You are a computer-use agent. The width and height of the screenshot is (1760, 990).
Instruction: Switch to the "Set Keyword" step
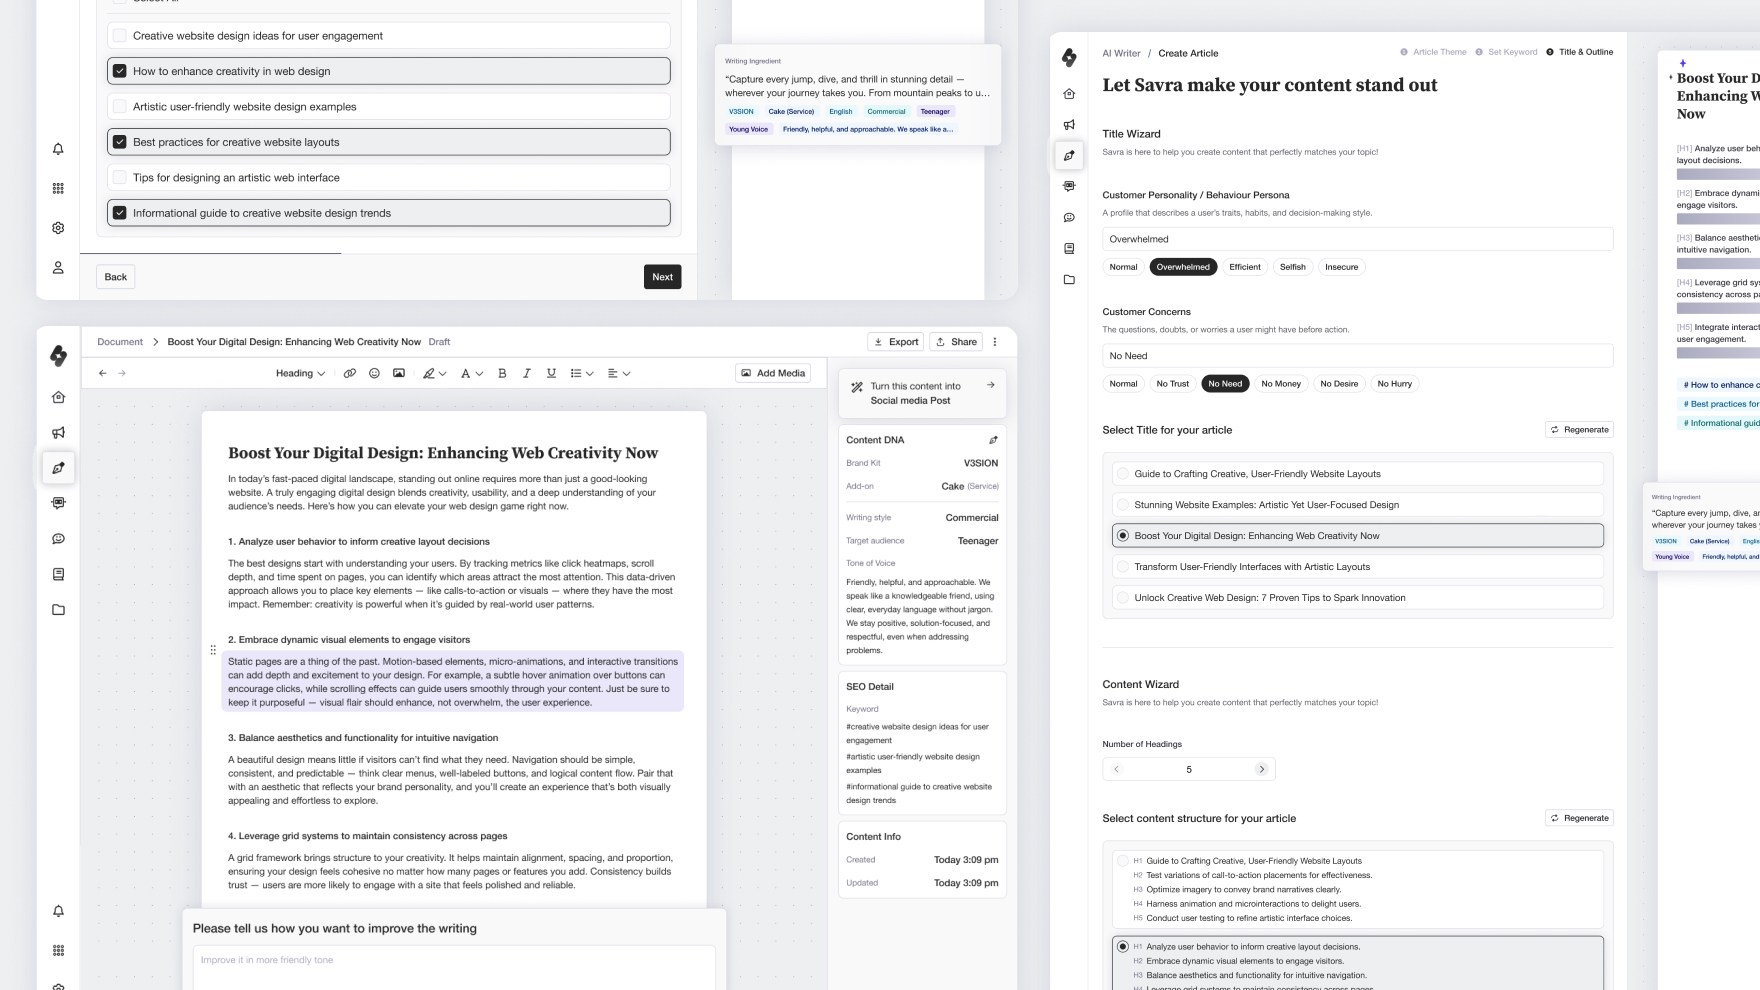pos(1506,52)
